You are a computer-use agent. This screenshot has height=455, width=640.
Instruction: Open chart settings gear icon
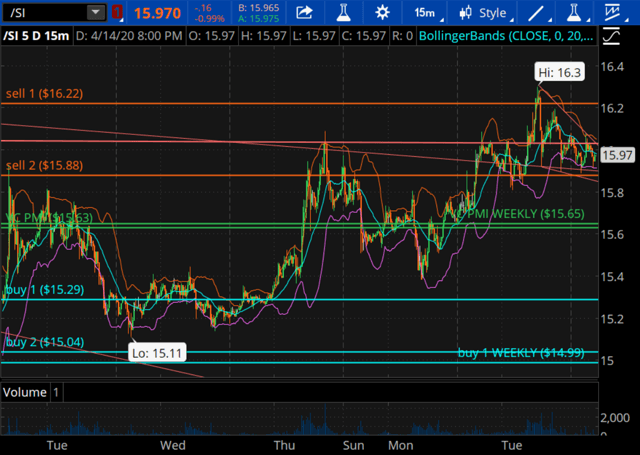tap(382, 13)
